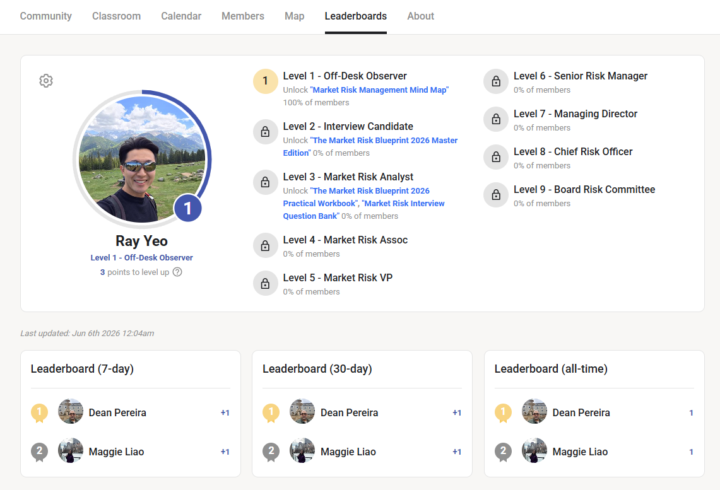Click the Level 6 Senior Risk Manager lock icon
Image resolution: width=720 pixels, height=490 pixels.
[x=496, y=81]
